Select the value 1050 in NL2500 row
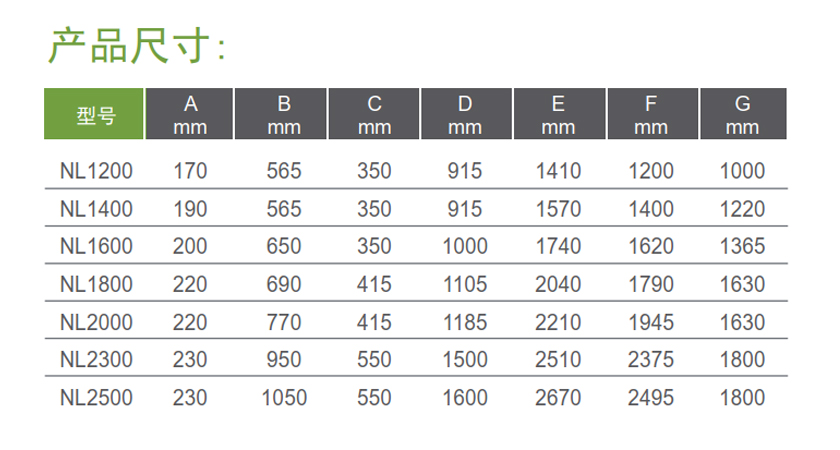Viewport: 840px width, 450px height. [x=284, y=398]
